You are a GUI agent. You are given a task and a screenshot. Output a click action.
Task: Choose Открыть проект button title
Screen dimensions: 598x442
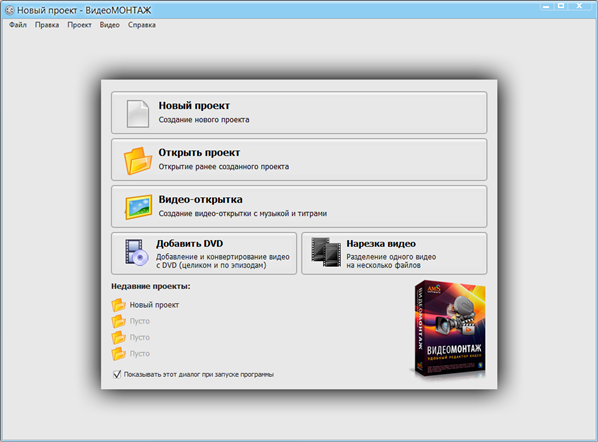[x=199, y=153]
